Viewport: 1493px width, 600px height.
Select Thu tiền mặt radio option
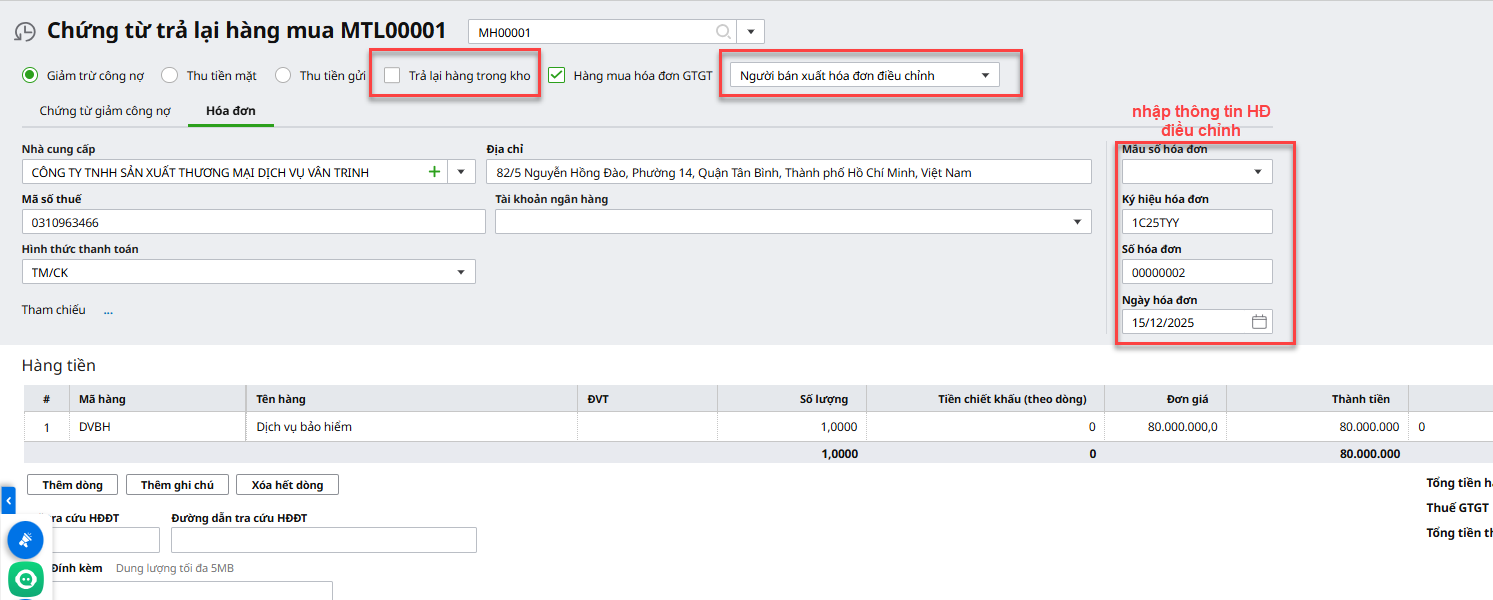click(170, 75)
